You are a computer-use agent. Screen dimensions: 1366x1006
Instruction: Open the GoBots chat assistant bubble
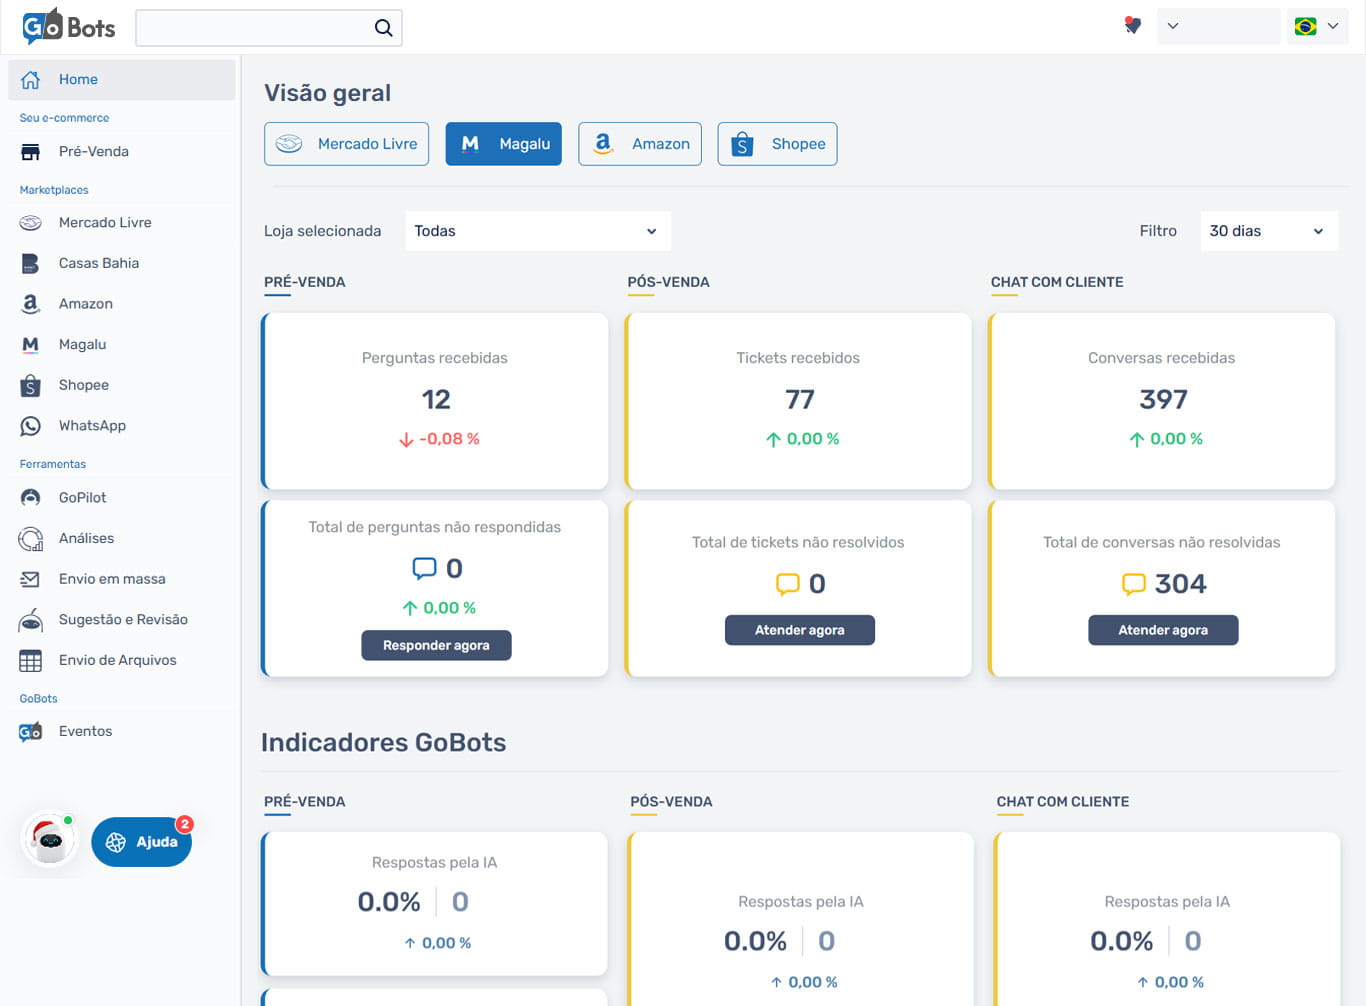click(x=48, y=840)
